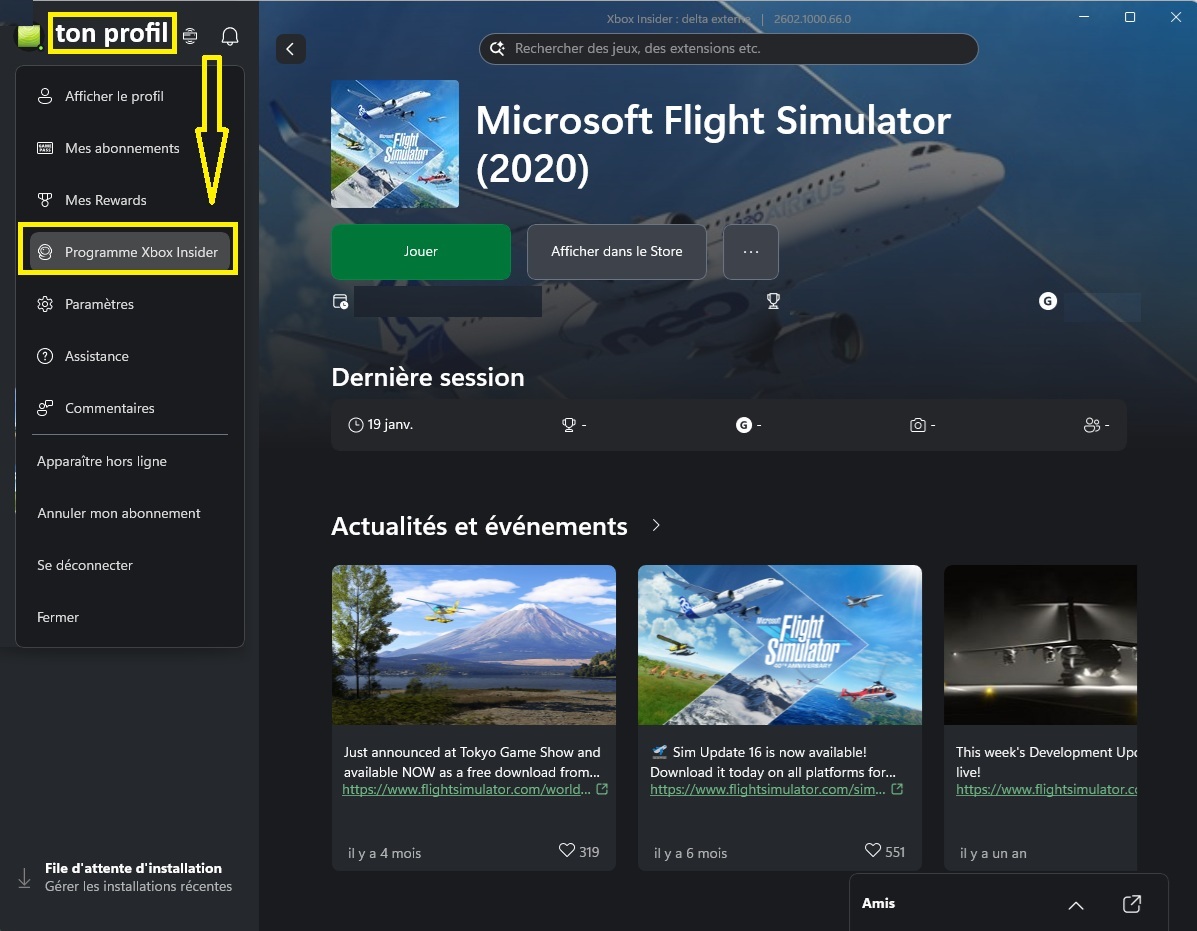
Task: Open Mes Rewards menu entry
Action: point(130,200)
